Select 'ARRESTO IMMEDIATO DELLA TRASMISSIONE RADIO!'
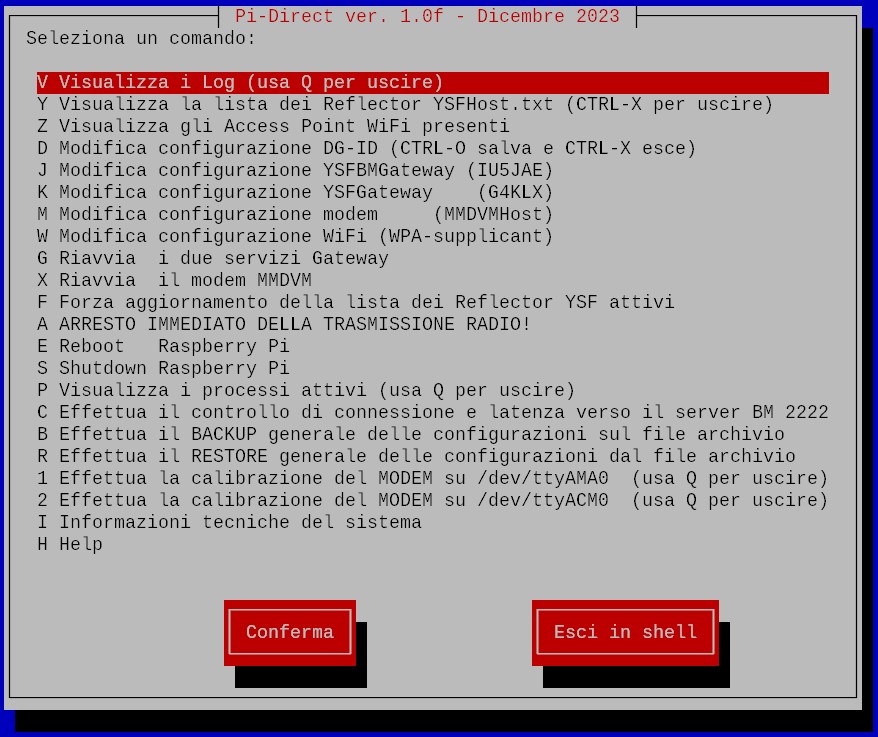Viewport: 878px width, 737px height. tap(284, 324)
